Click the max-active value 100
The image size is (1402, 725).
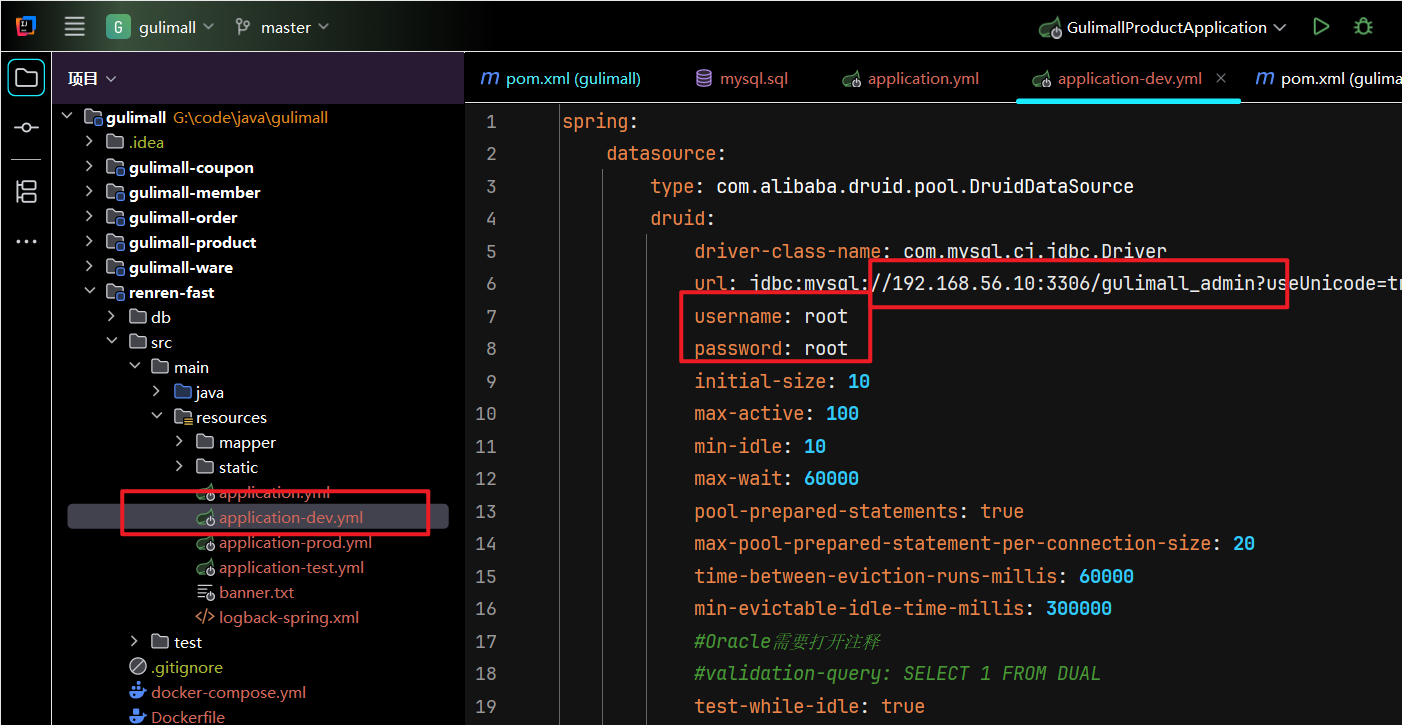[843, 413]
